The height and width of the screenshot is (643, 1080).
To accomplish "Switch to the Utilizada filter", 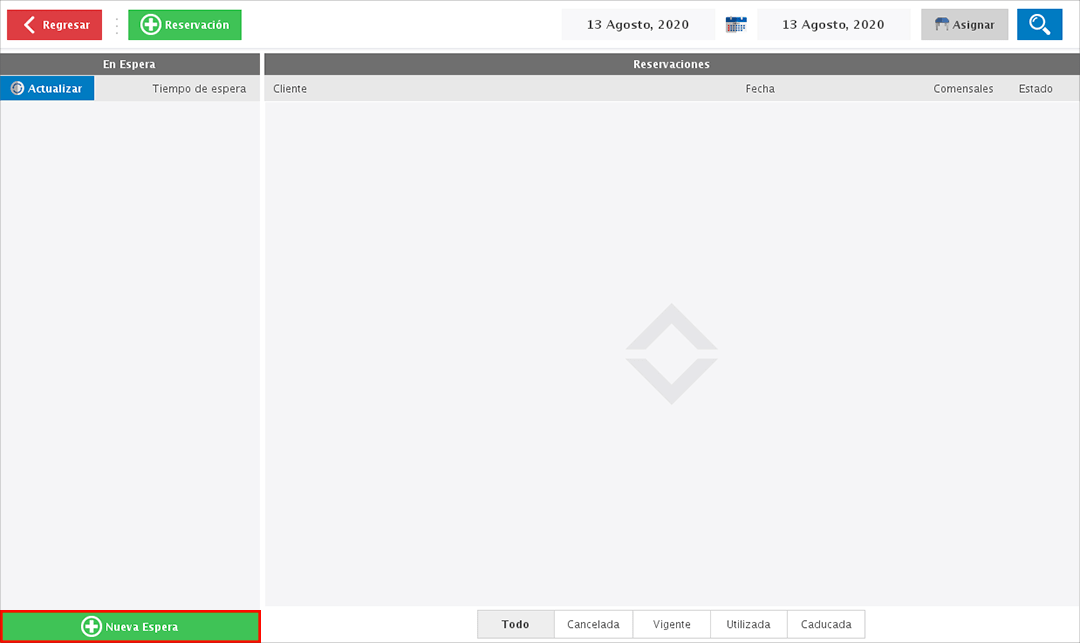I will pyautogui.click(x=748, y=624).
